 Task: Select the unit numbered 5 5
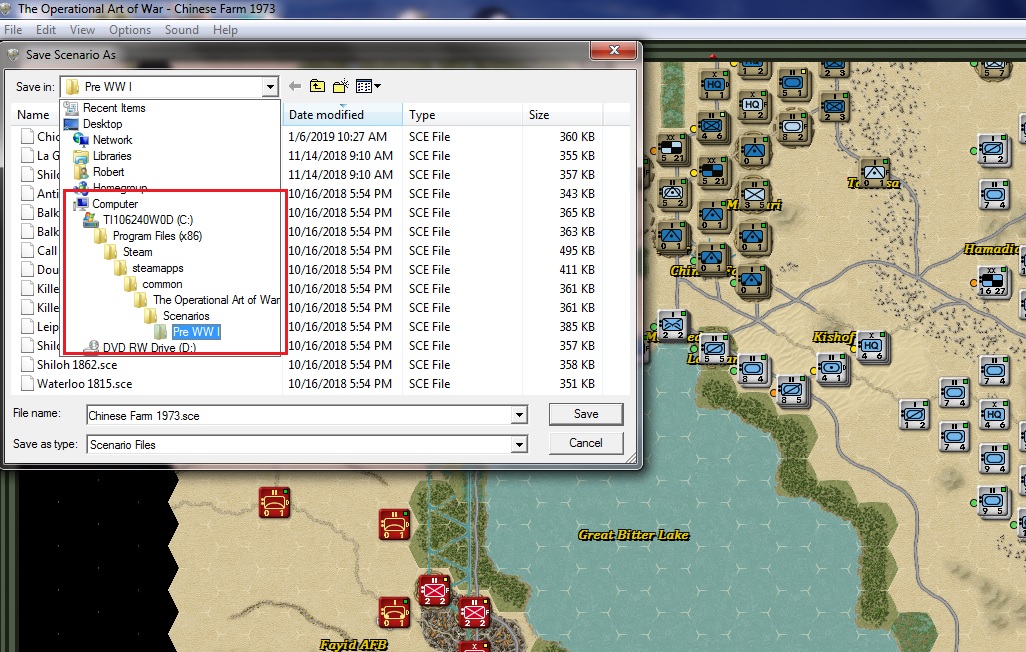click(x=715, y=349)
